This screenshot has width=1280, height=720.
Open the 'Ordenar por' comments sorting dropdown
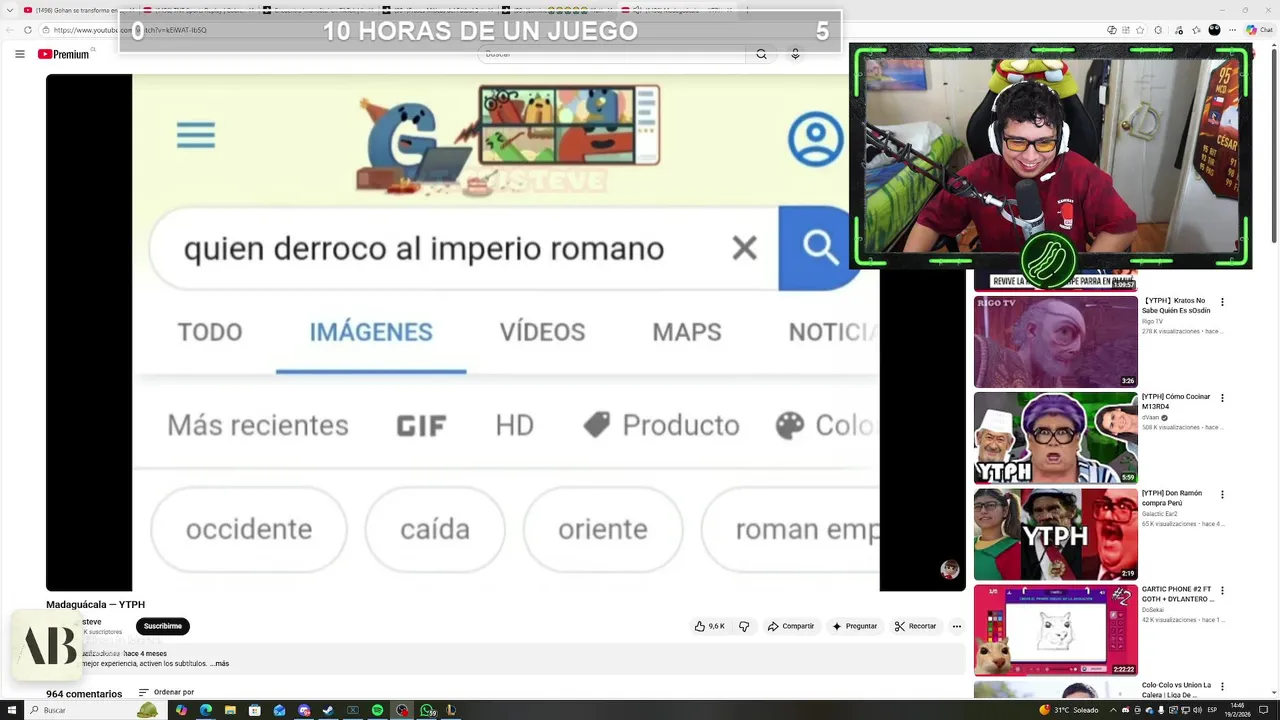(166, 692)
